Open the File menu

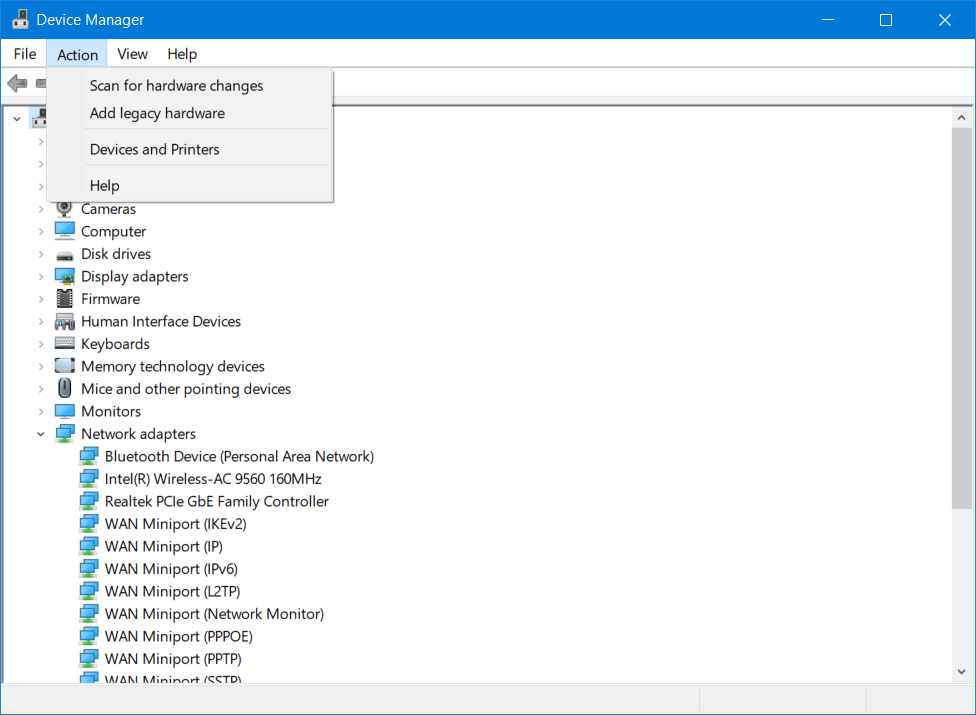click(25, 54)
